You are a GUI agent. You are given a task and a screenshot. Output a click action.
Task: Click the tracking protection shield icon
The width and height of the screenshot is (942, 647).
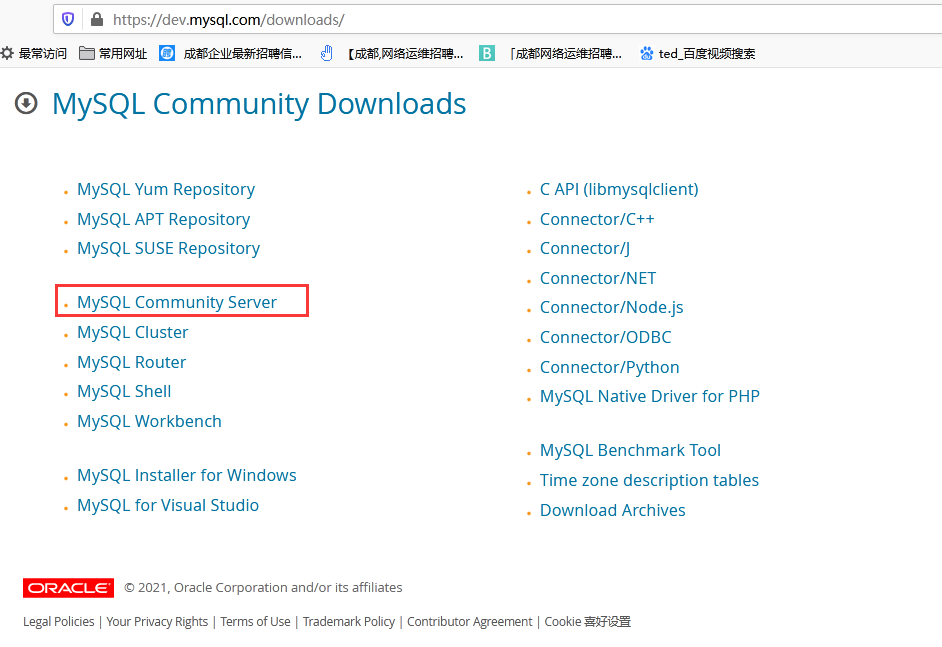(x=68, y=19)
